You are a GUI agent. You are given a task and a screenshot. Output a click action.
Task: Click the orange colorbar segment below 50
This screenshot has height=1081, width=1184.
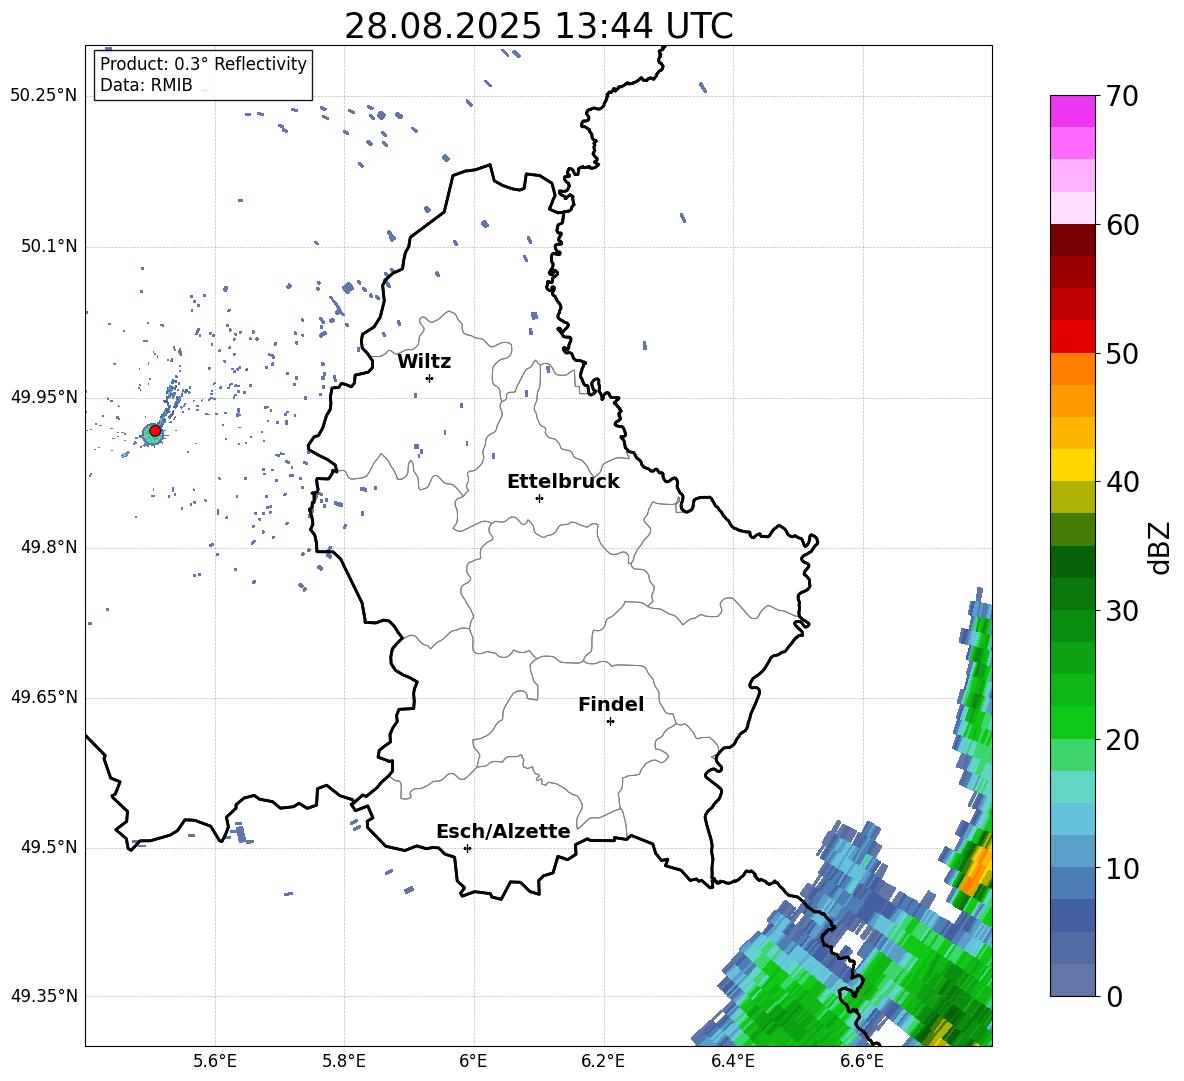[1072, 369]
